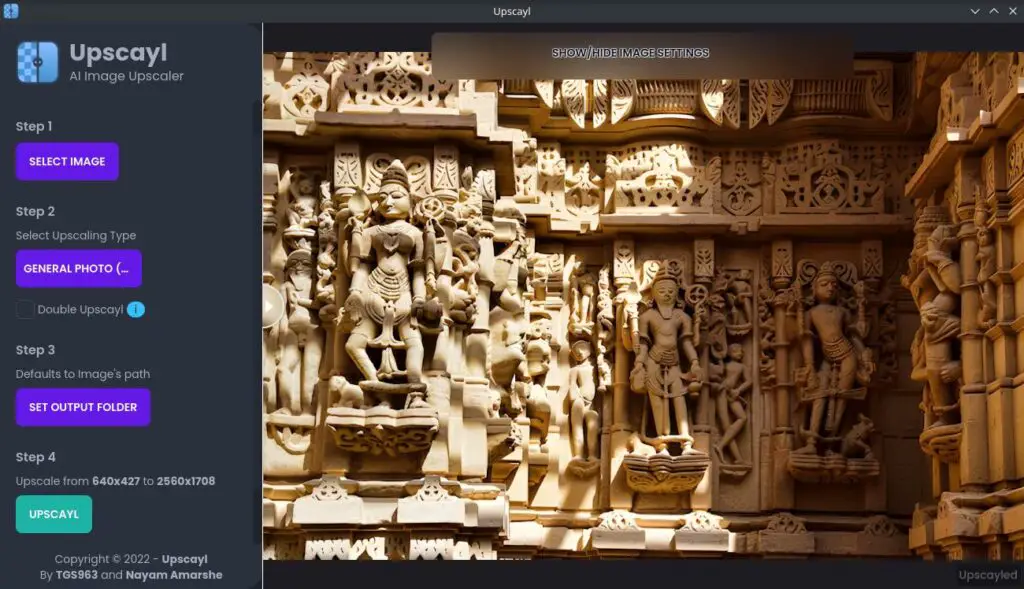Click the "Step 4" heading
This screenshot has height=589, width=1024.
(x=35, y=456)
